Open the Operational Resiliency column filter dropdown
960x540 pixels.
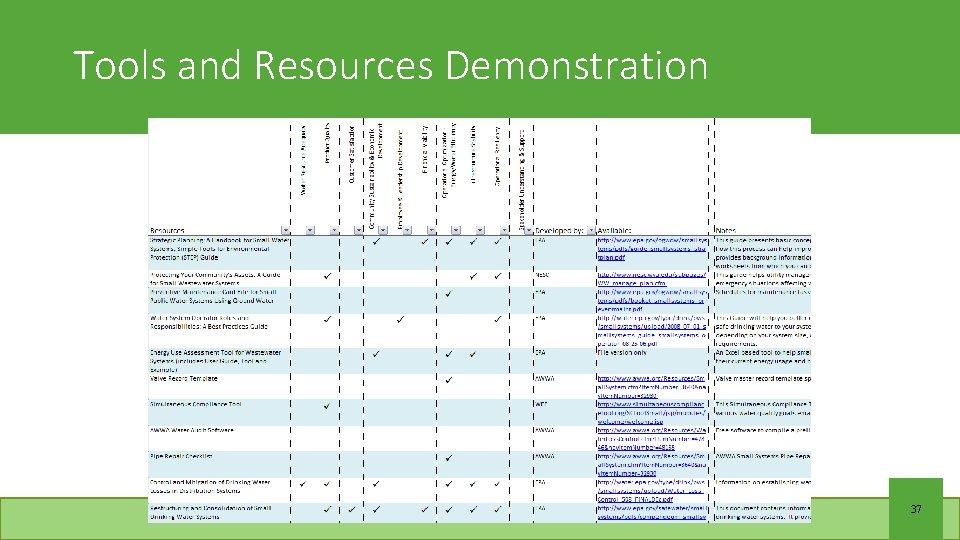point(504,231)
